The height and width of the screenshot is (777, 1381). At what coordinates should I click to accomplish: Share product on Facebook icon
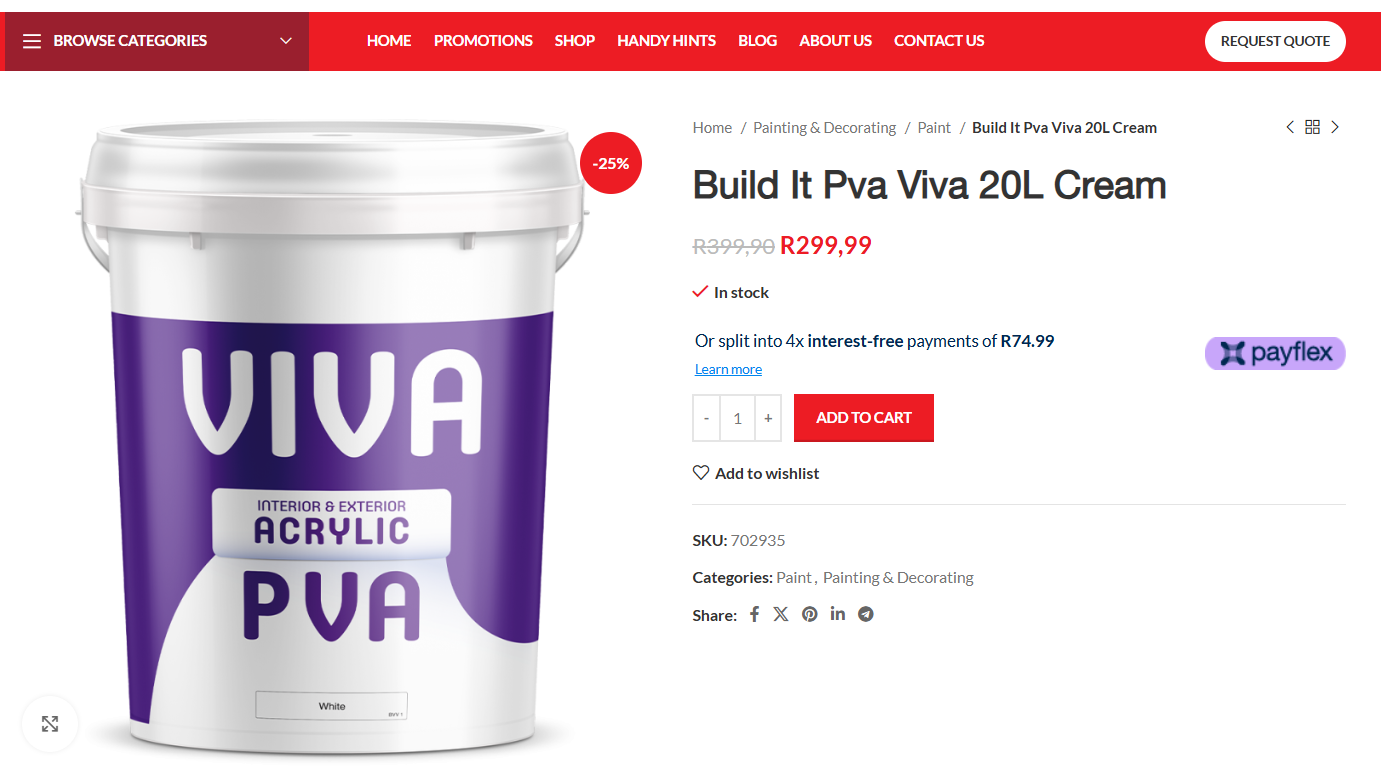coord(754,614)
